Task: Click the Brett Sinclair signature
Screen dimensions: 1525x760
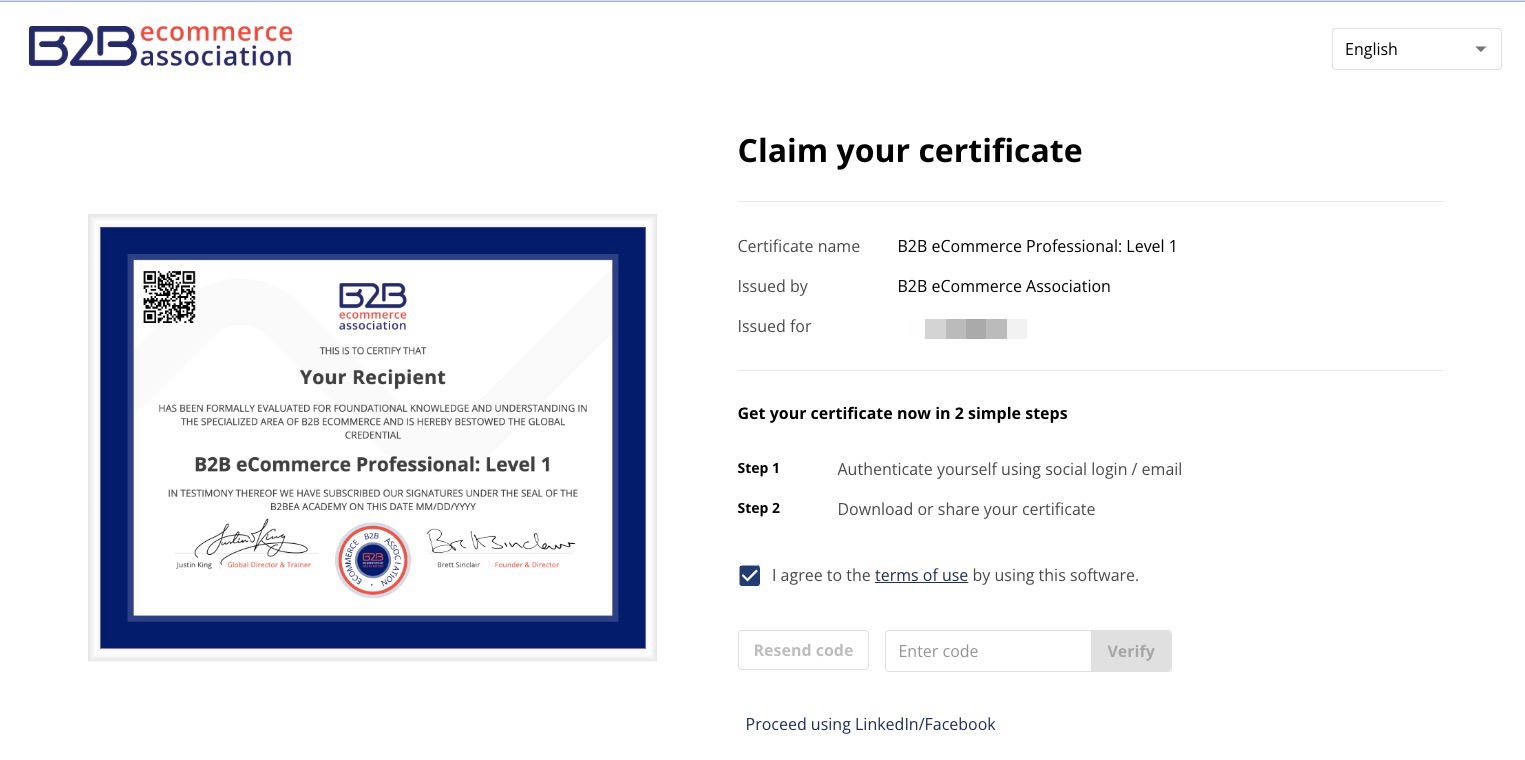Action: click(x=502, y=541)
